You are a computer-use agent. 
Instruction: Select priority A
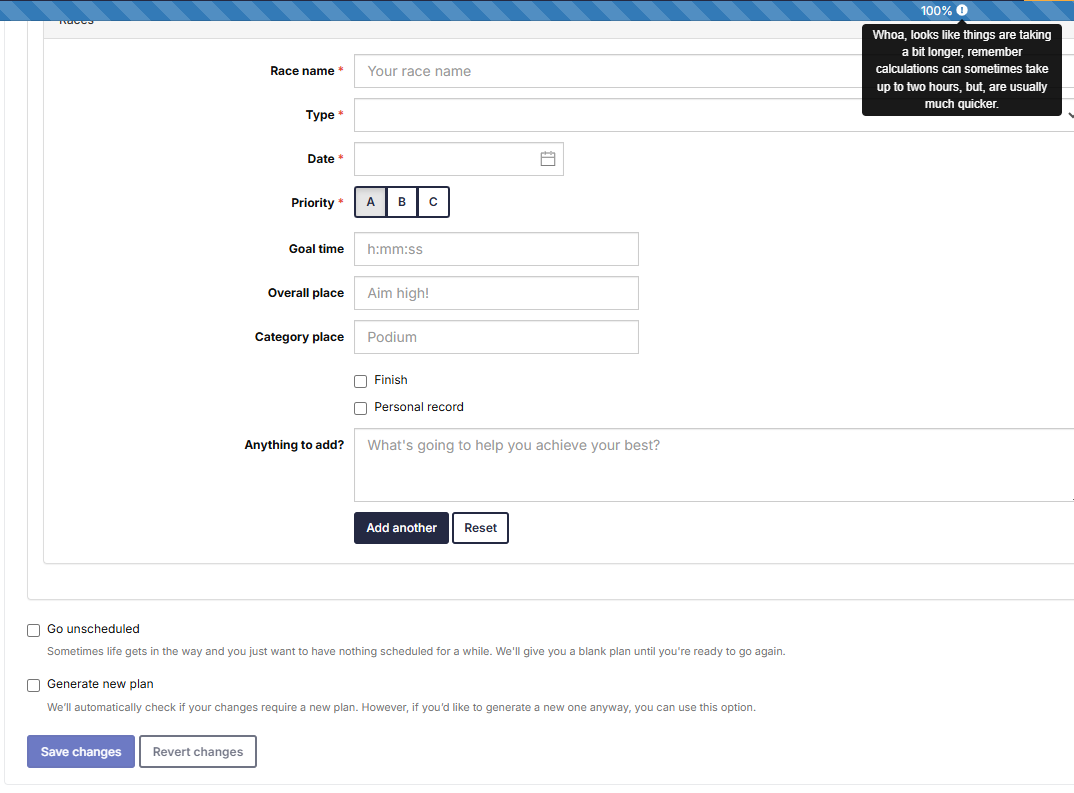tap(370, 202)
